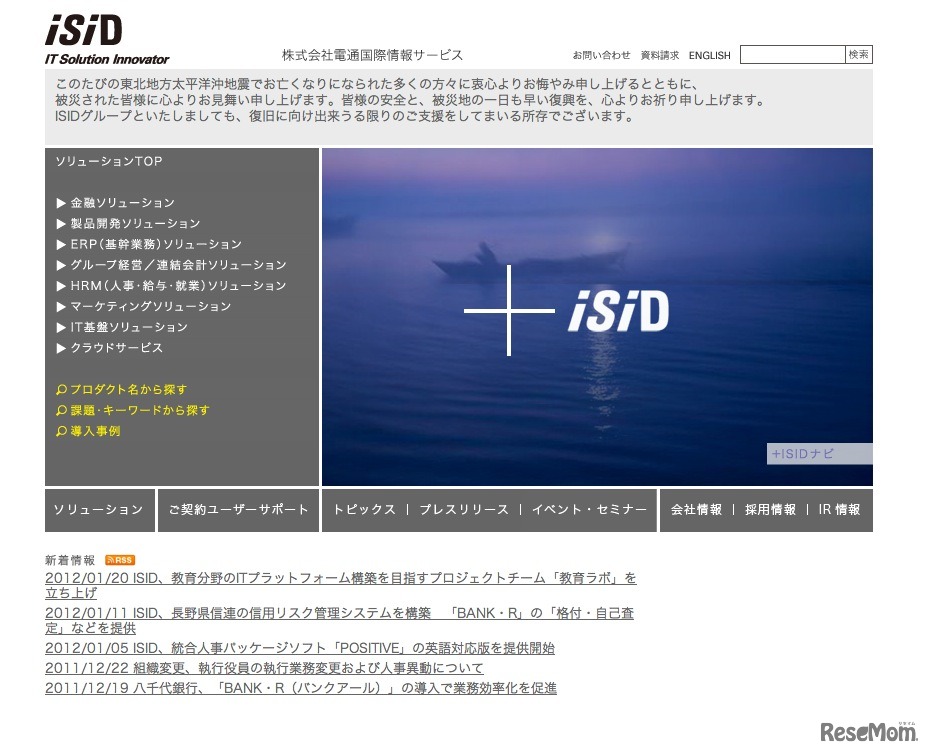Open 2012/01/05 POSITIVE英語対応版 news article
The image size is (931, 755).
point(300,648)
